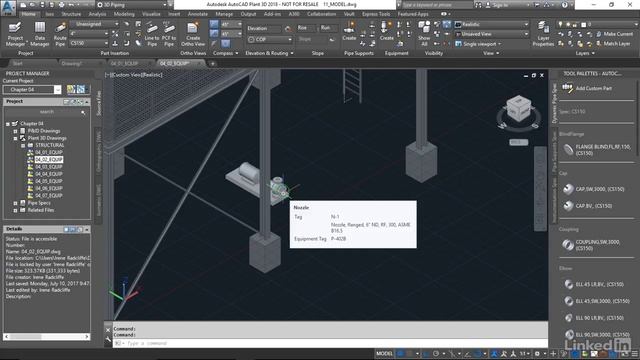Open the Unsaved View dropdown
This screenshot has height=360, width=640.
click(x=491, y=34)
